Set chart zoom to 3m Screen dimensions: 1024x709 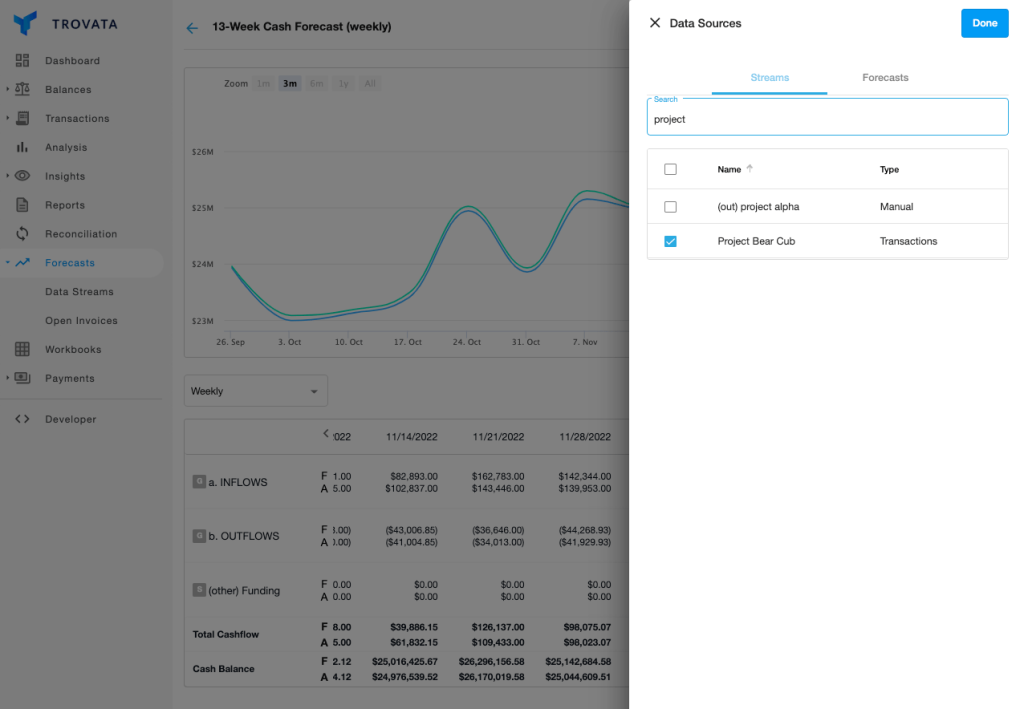click(290, 84)
